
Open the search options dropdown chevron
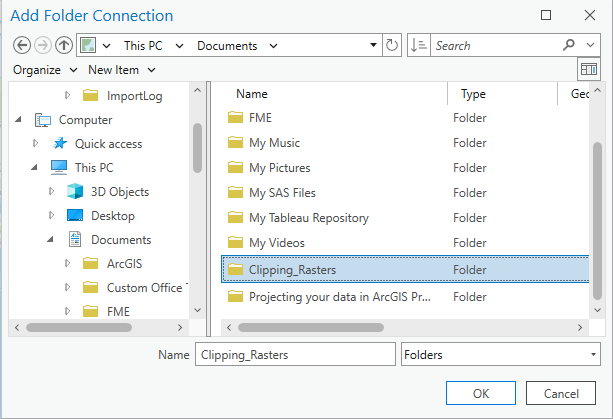[x=591, y=45]
